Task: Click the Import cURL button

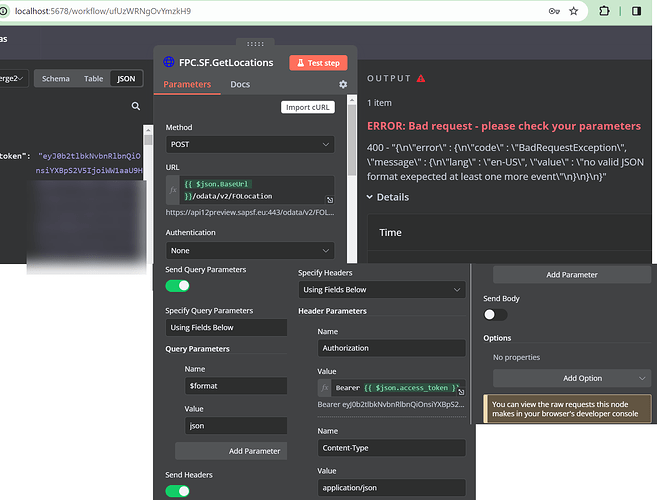Action: point(307,107)
